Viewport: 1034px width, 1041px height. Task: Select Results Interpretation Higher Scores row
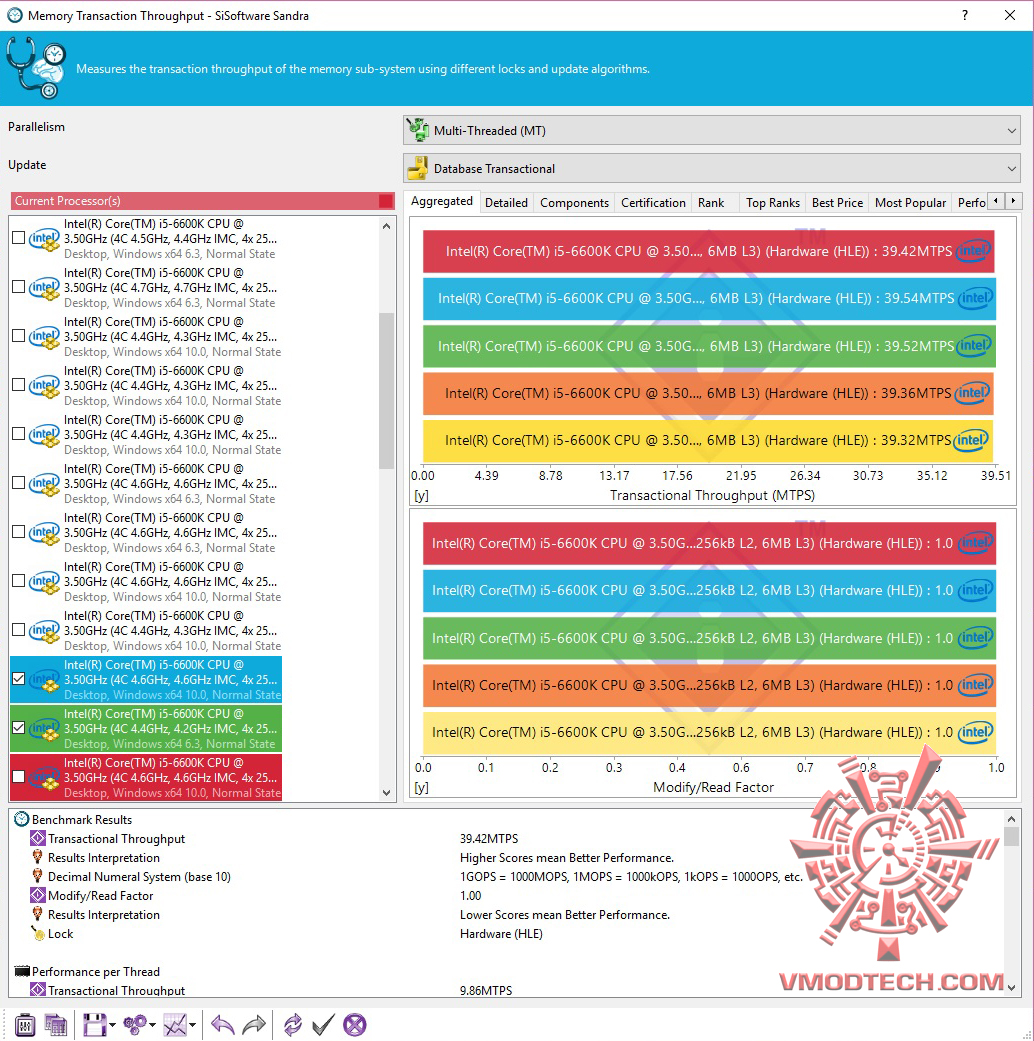(507, 858)
